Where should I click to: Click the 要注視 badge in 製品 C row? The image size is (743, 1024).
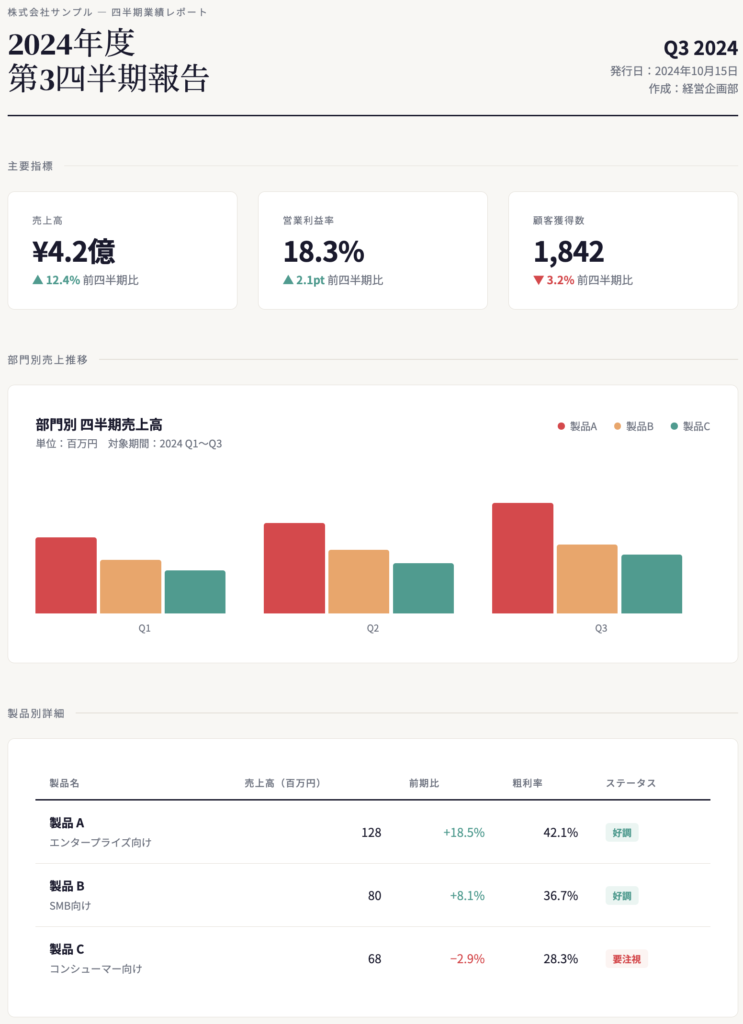[626, 958]
